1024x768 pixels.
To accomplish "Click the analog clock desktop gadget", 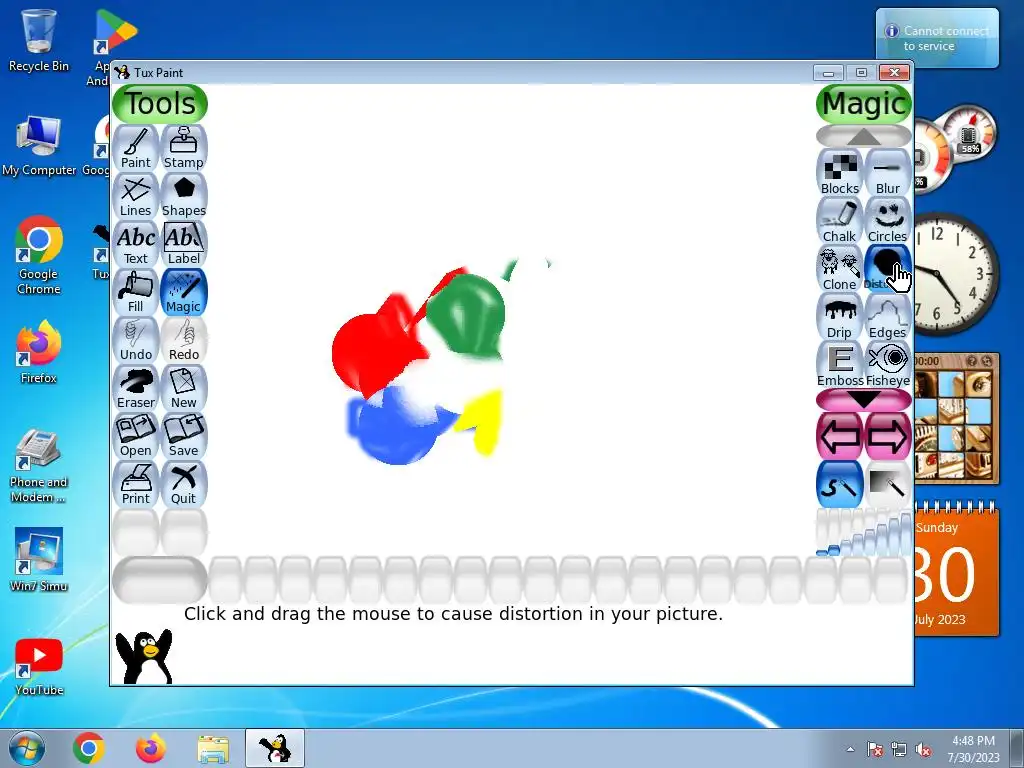I will [948, 272].
